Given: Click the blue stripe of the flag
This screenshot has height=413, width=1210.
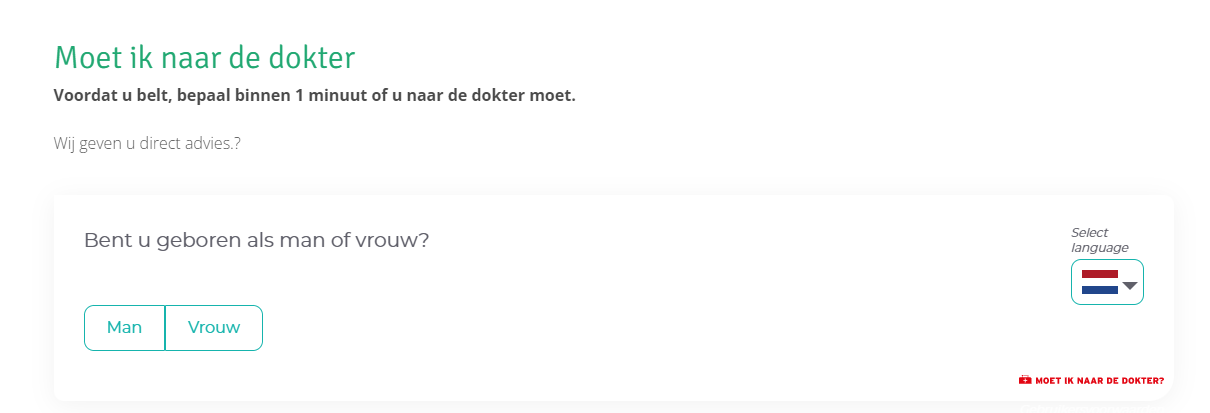Looking at the screenshot, I should pos(1100,290).
